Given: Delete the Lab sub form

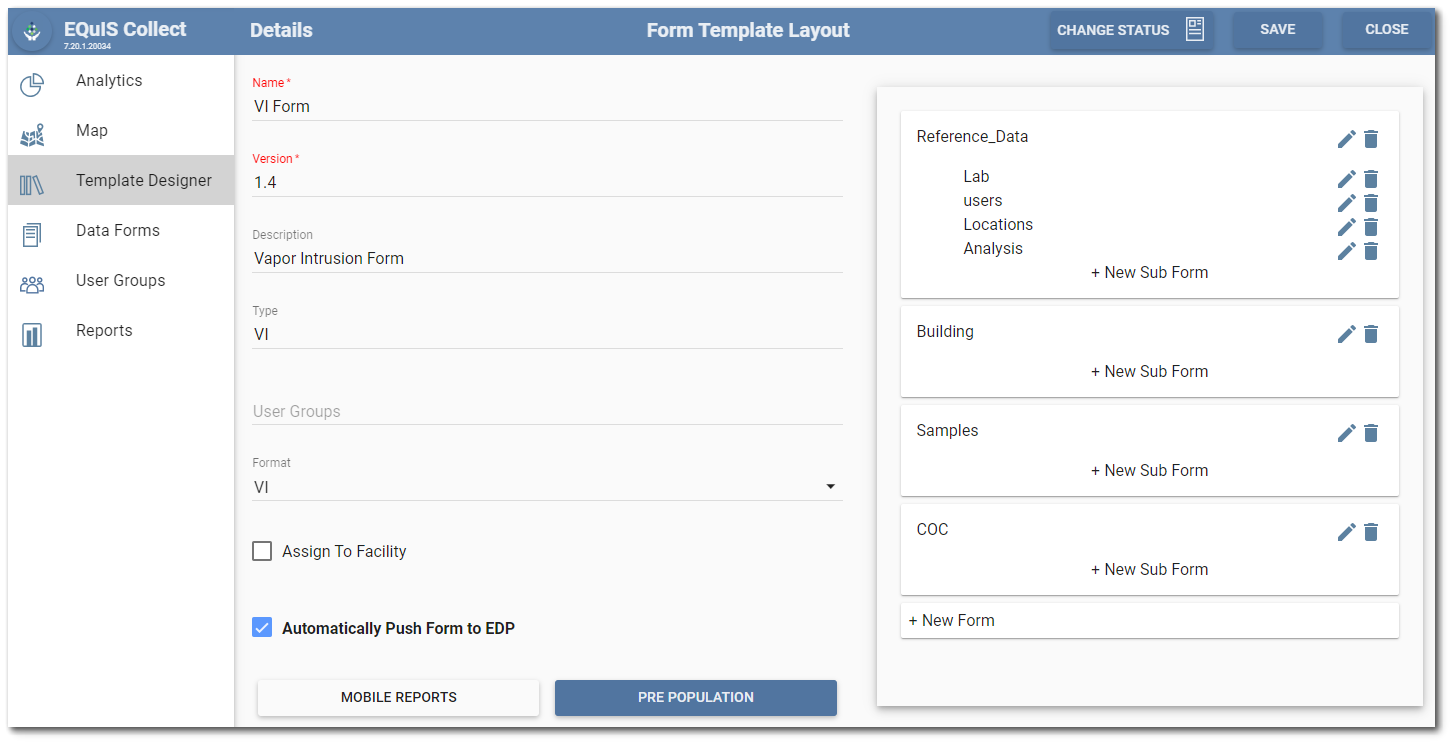Looking at the screenshot, I should pyautogui.click(x=1371, y=179).
